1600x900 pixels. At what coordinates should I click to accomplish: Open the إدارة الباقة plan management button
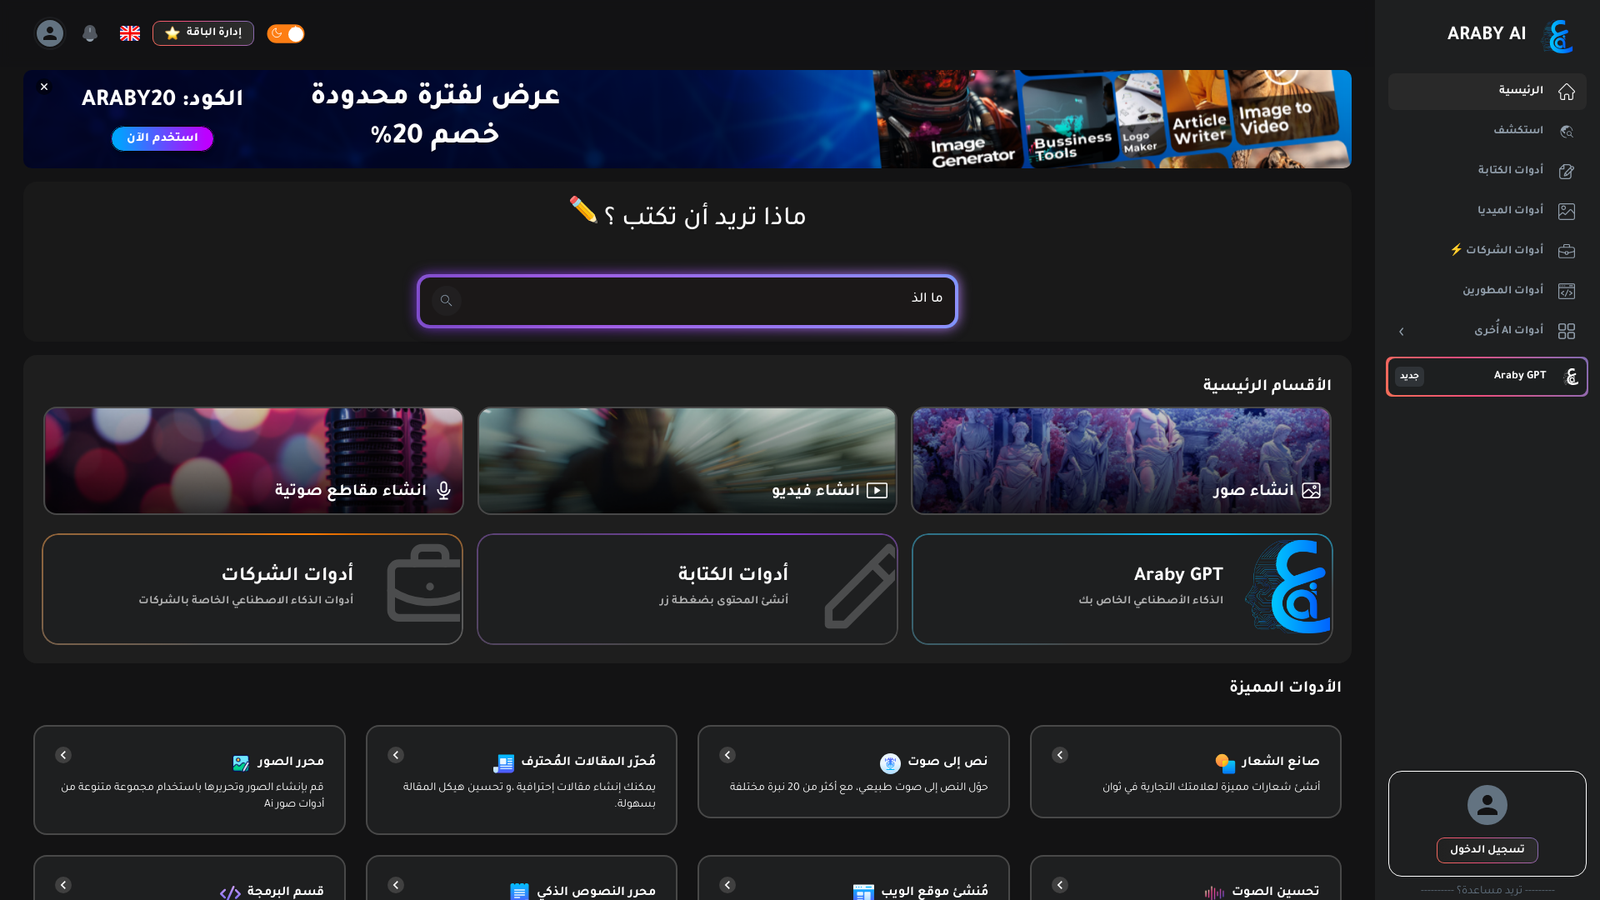click(203, 33)
